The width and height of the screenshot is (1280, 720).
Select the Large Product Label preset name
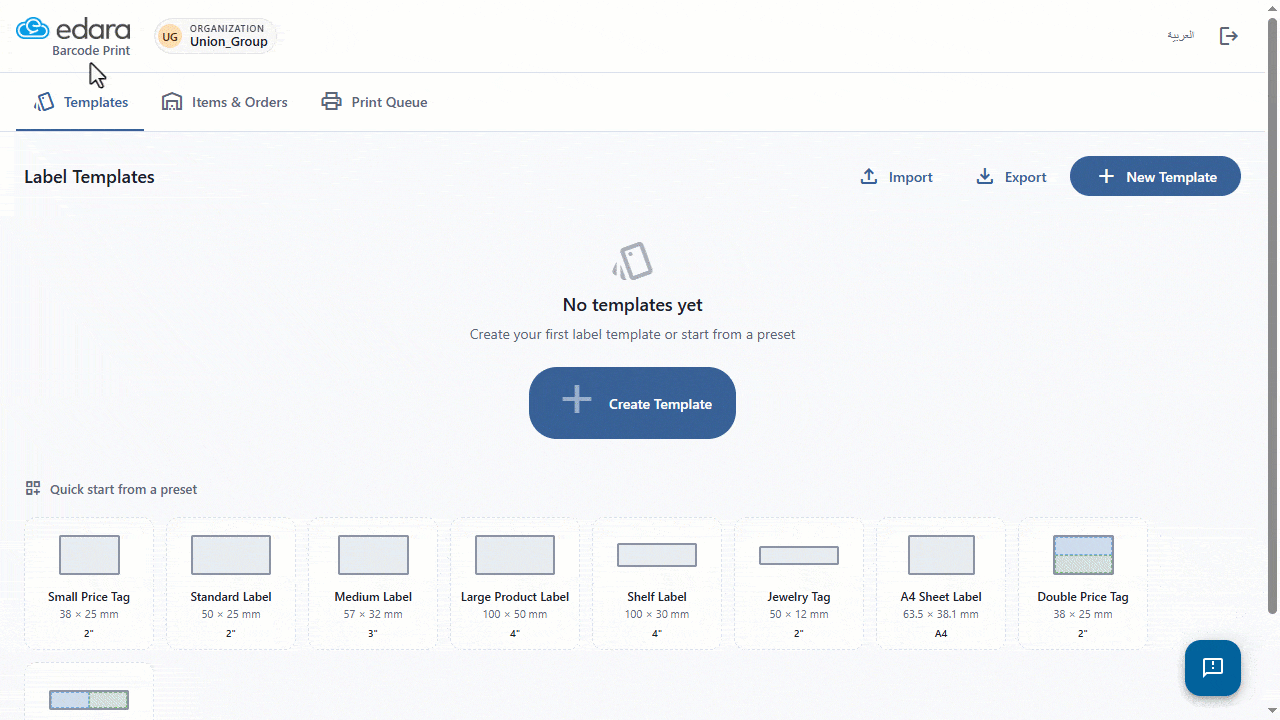pos(515,597)
